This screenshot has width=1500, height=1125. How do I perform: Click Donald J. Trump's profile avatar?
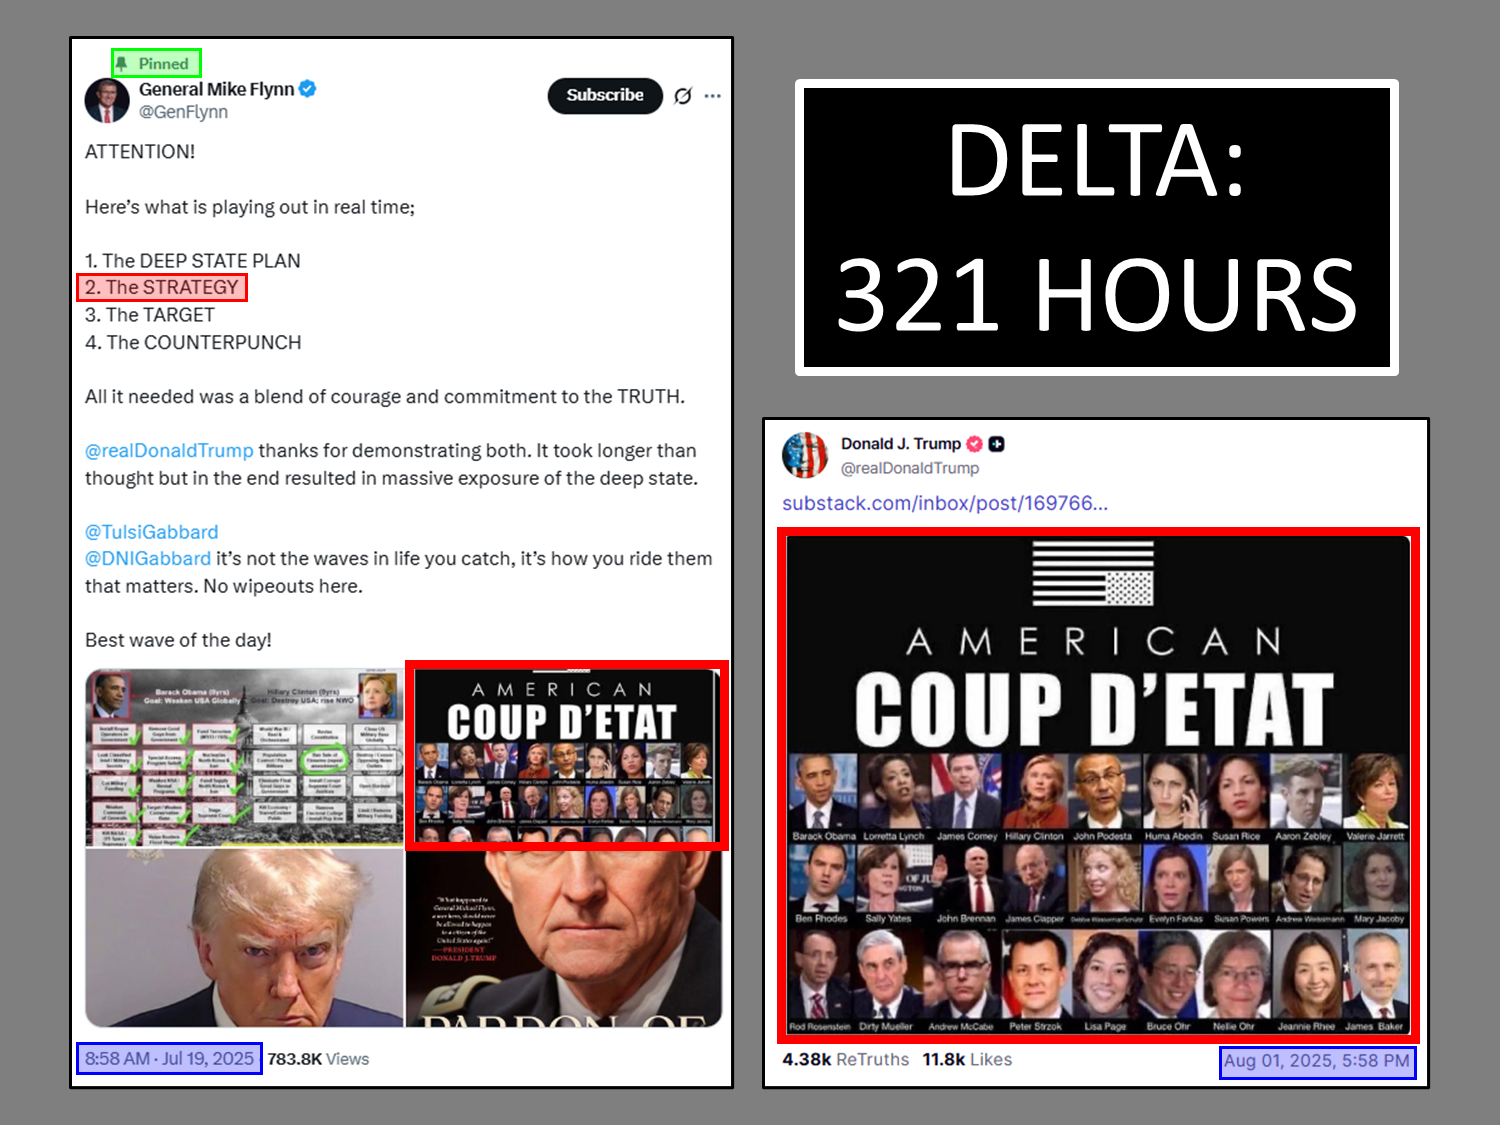(x=805, y=455)
